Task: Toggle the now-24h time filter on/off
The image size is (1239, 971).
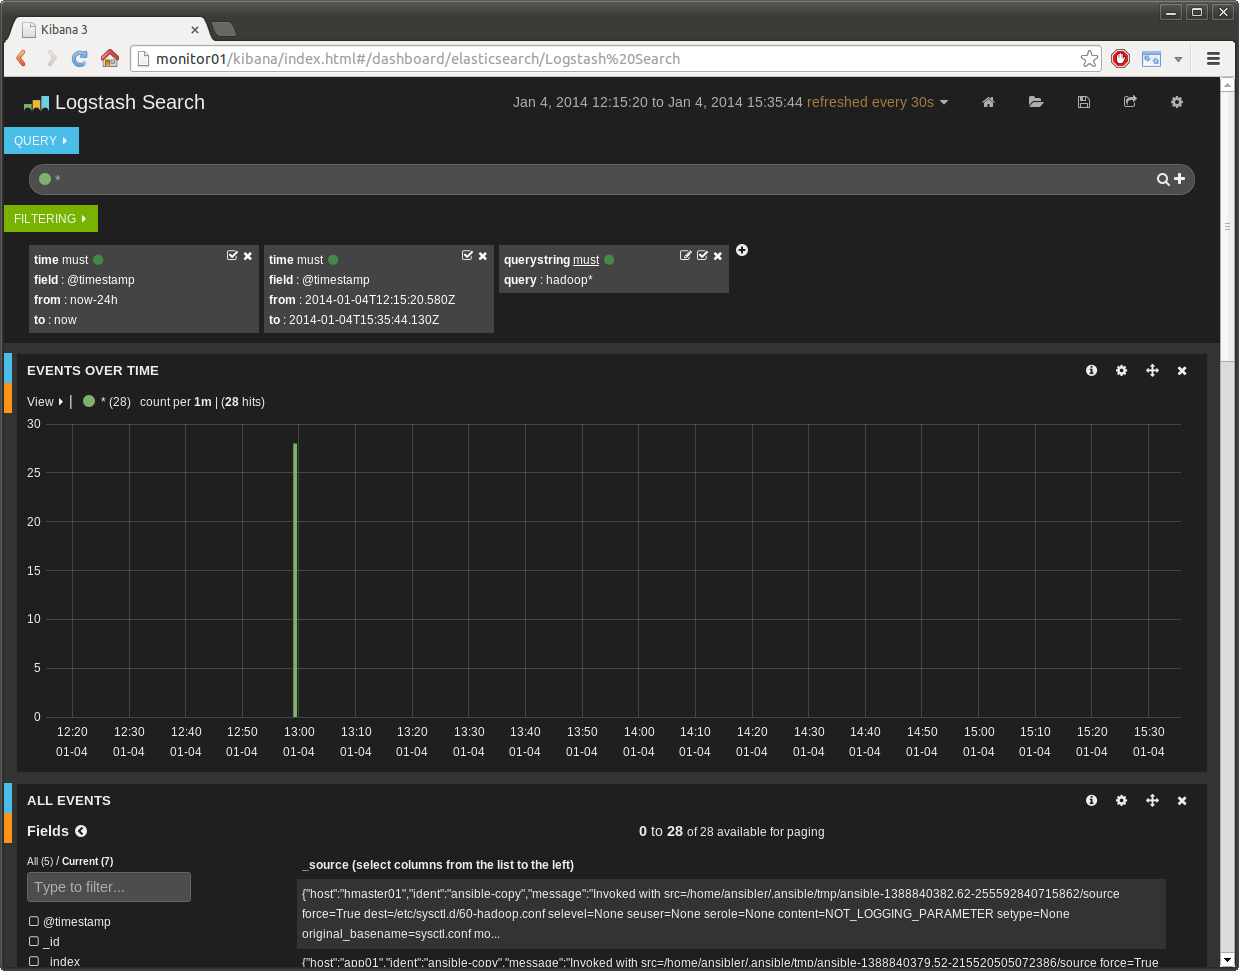Action: pyautogui.click(x=232, y=256)
